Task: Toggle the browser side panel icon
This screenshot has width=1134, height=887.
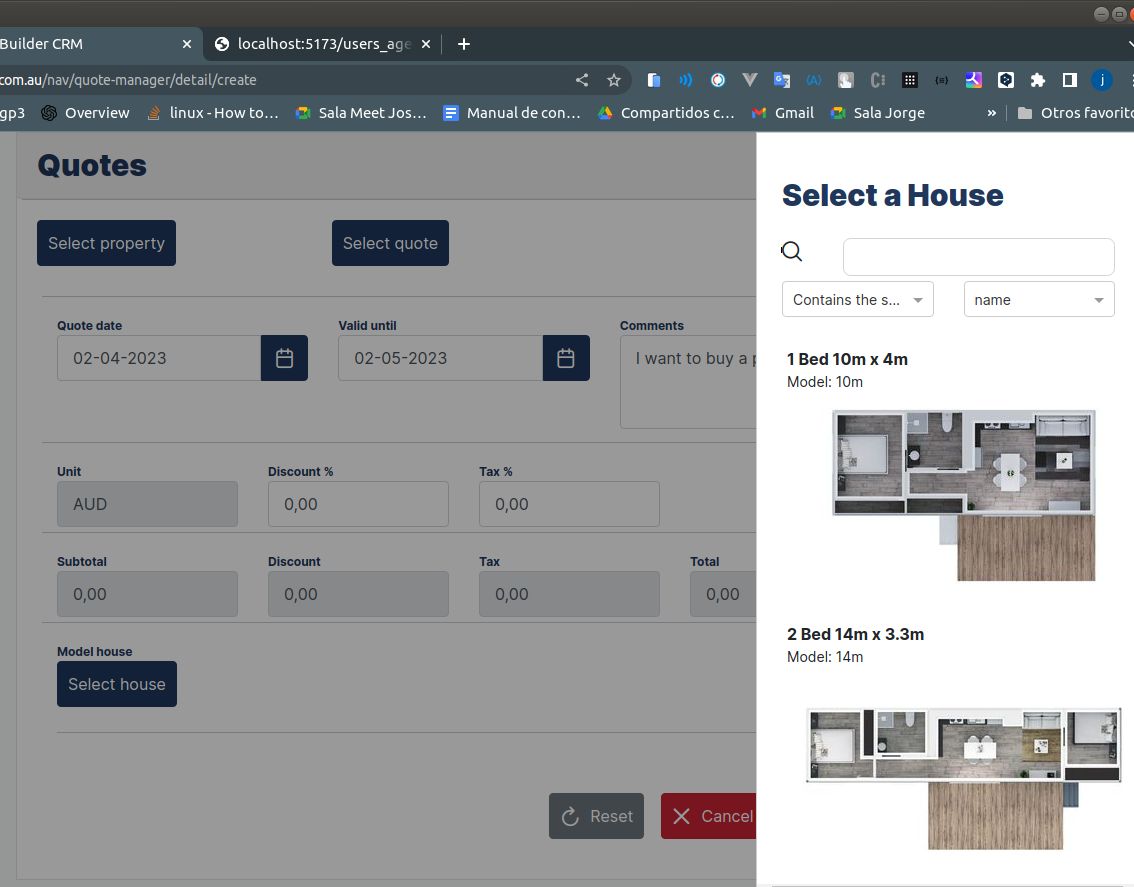Action: pos(1069,80)
